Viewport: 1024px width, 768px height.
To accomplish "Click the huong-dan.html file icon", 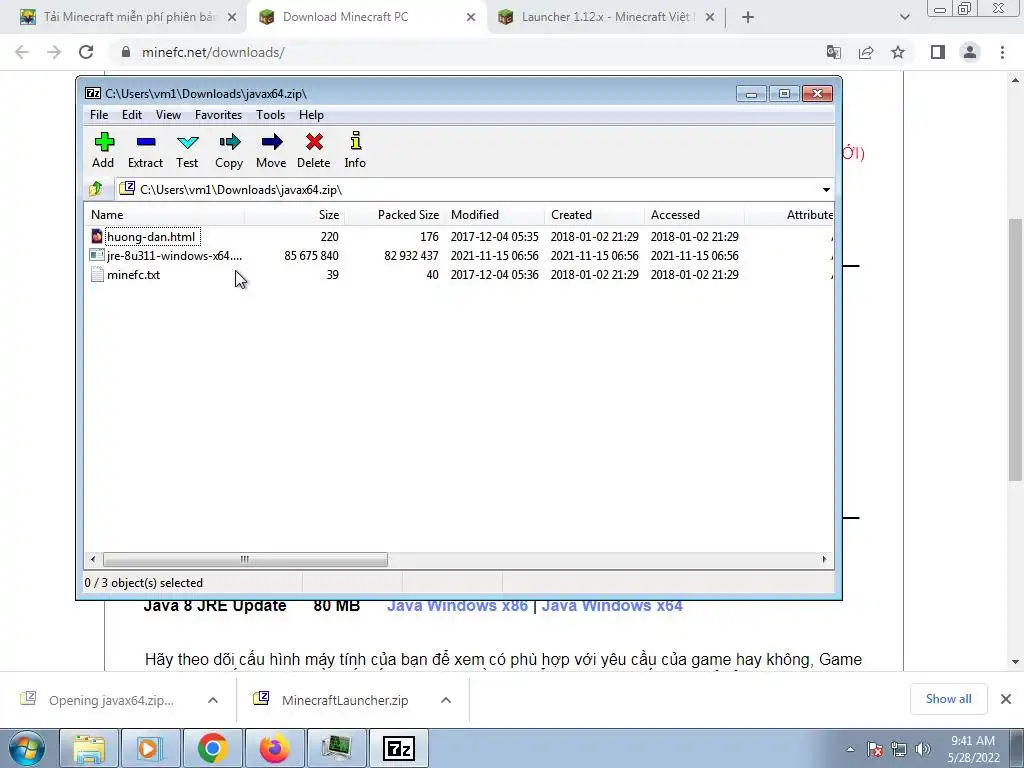I will (x=97, y=236).
